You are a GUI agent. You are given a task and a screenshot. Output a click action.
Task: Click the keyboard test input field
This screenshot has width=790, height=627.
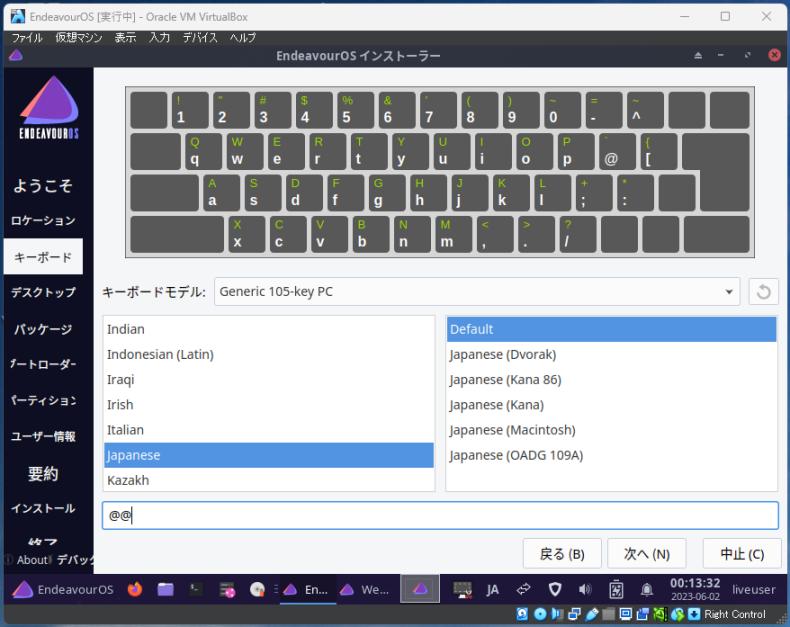[440, 516]
